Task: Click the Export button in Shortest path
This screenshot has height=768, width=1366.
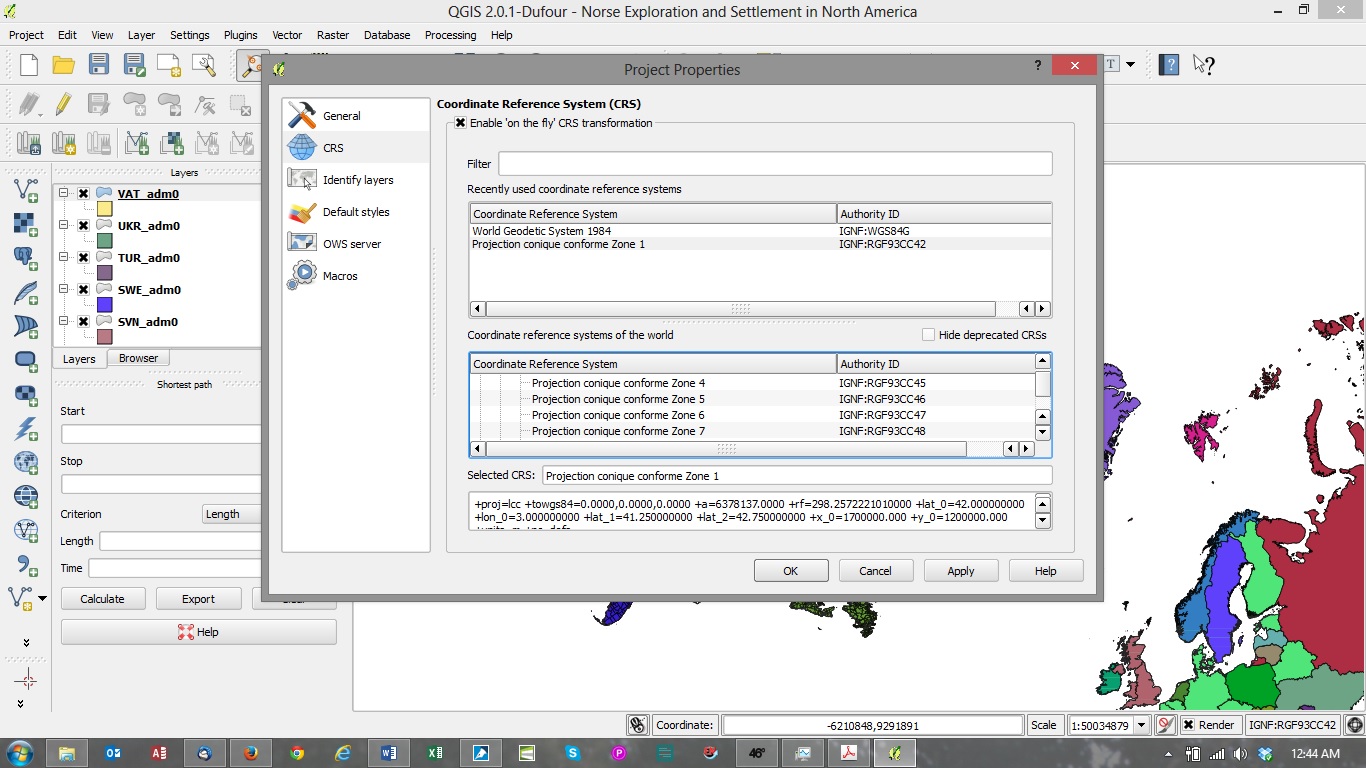Action: [x=198, y=599]
